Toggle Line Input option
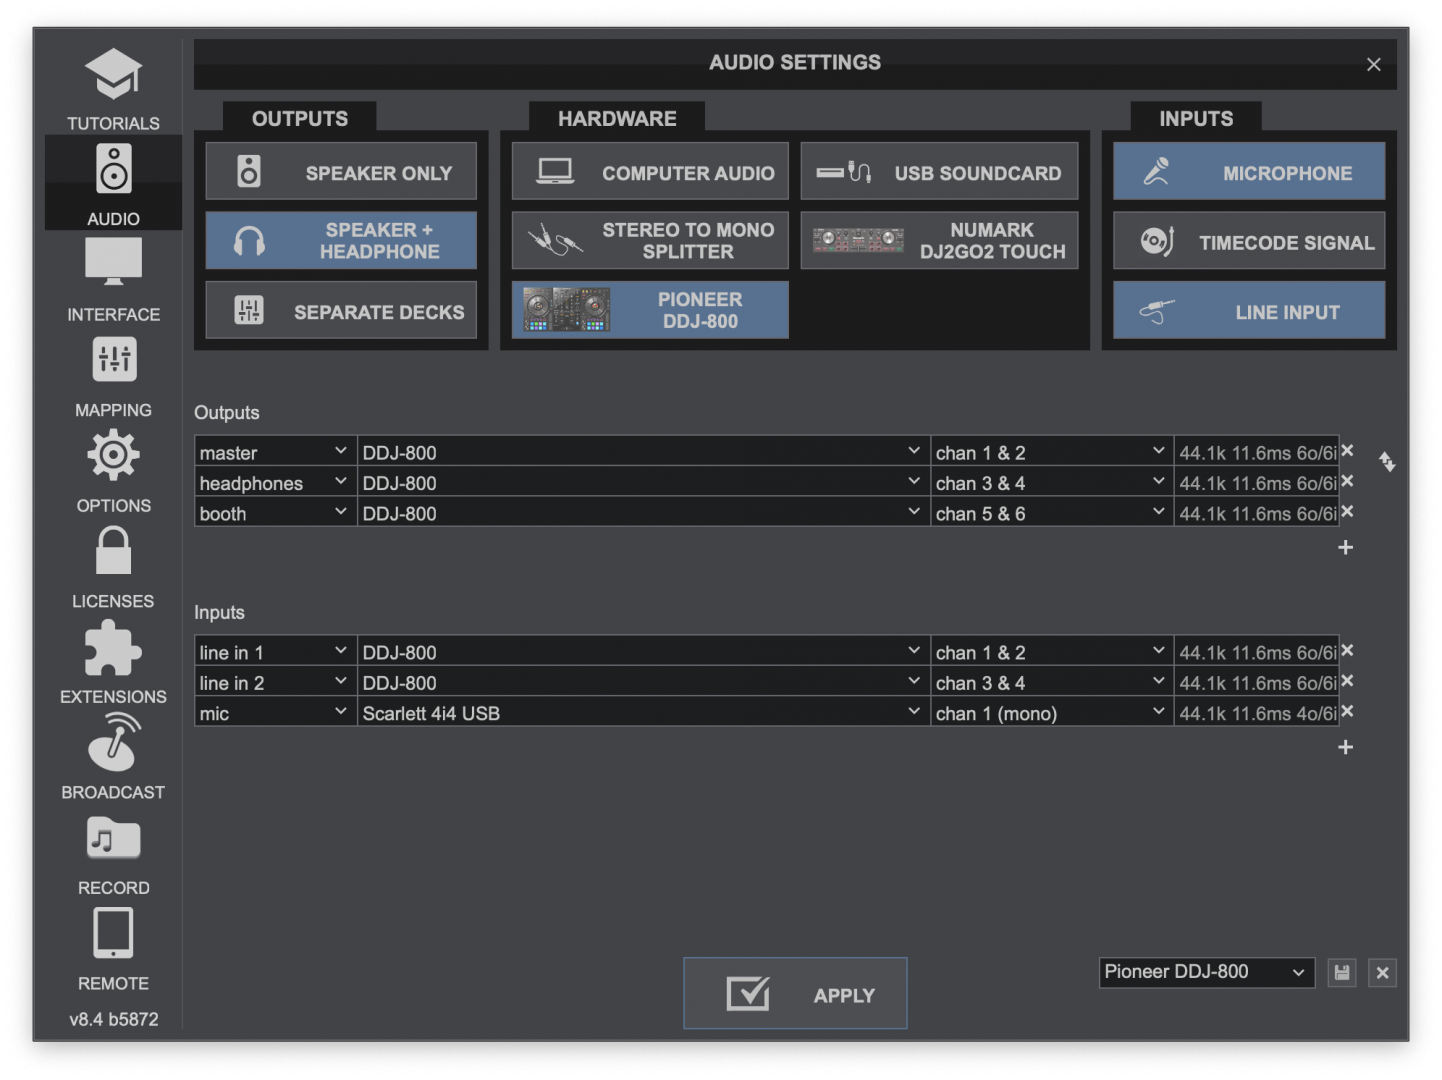 click(1249, 311)
